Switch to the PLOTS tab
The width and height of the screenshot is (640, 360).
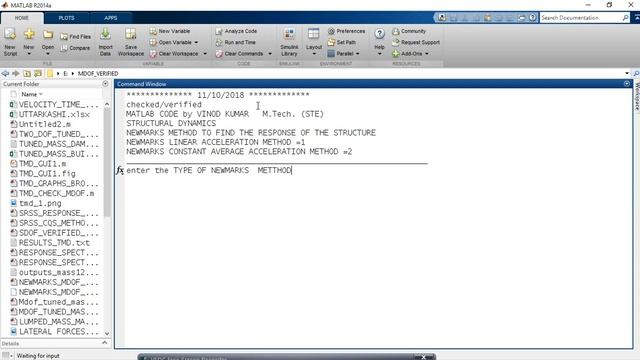[67, 18]
